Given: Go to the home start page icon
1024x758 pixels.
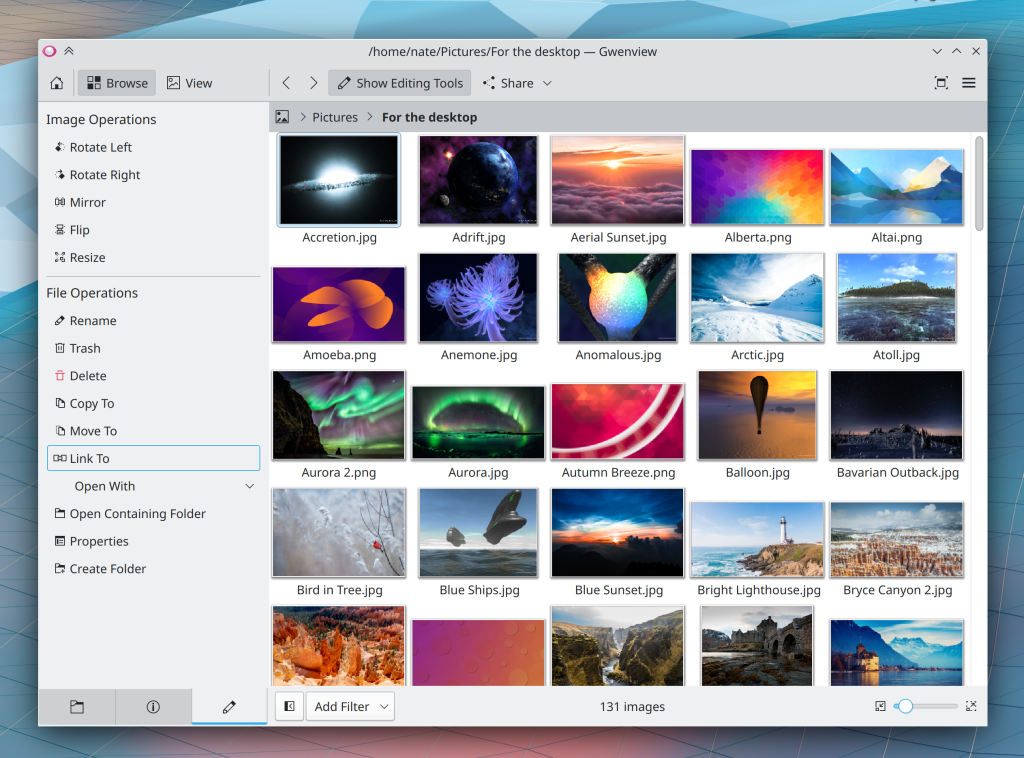Looking at the screenshot, I should 57,83.
